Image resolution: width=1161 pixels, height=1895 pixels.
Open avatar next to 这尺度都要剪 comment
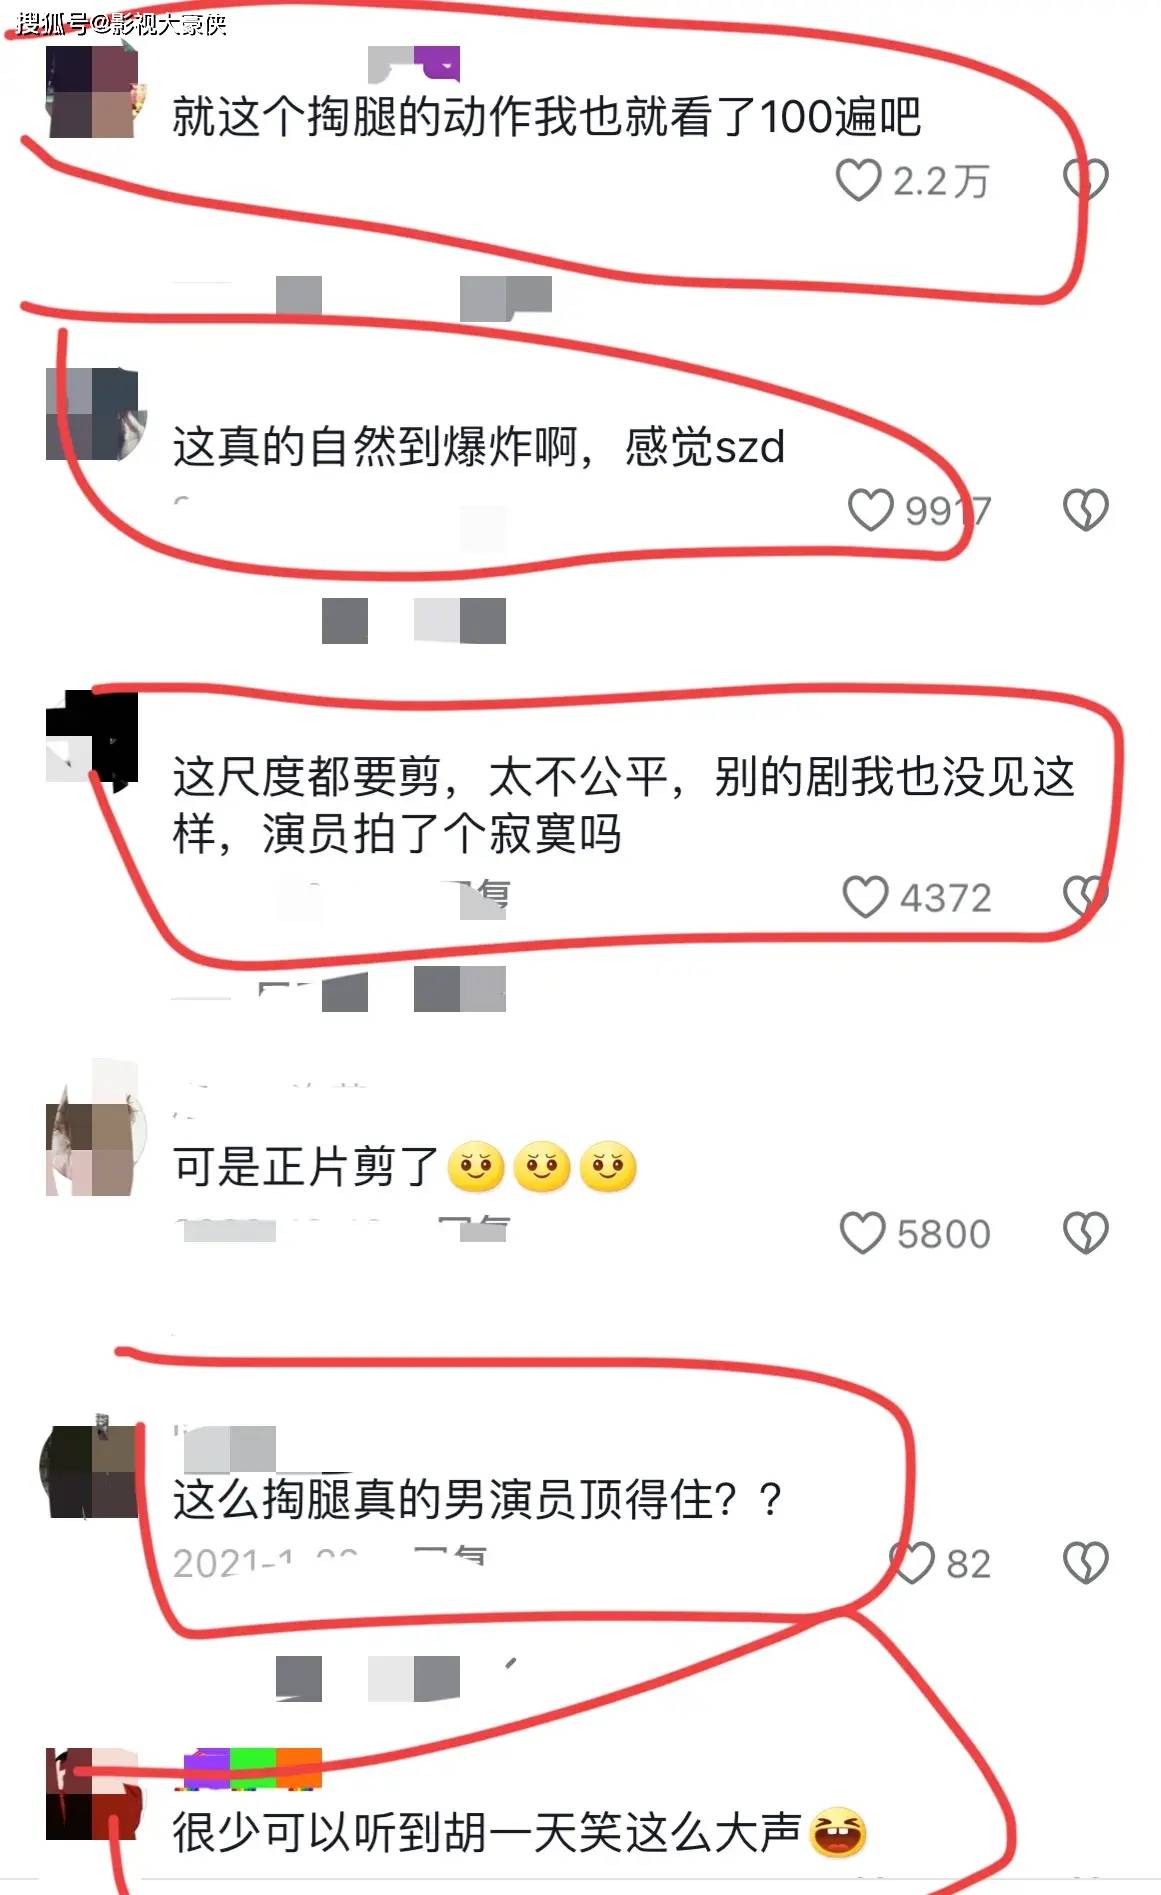(x=92, y=736)
